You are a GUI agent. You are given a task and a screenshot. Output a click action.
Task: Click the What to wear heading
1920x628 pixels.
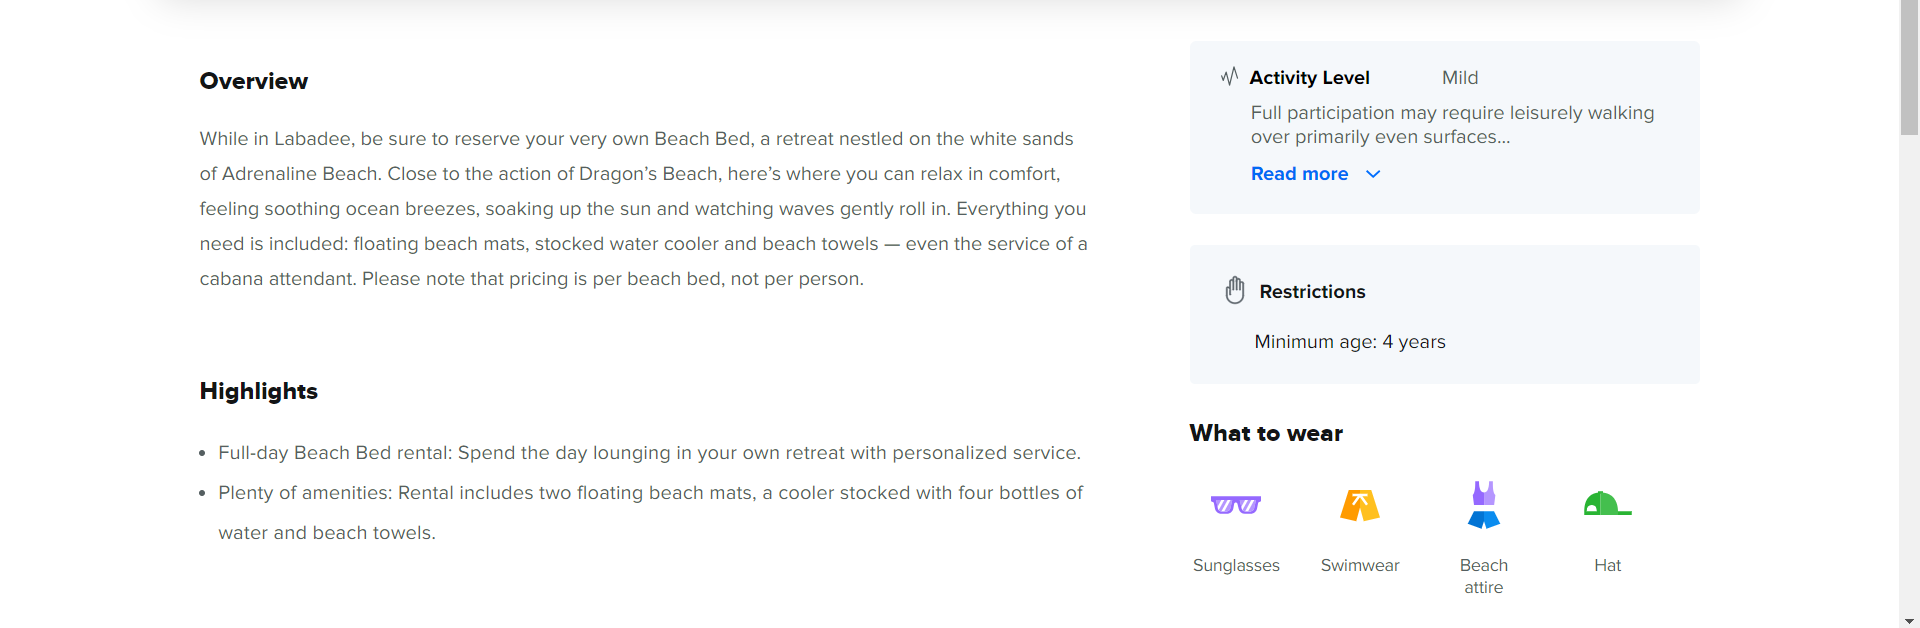1266,433
